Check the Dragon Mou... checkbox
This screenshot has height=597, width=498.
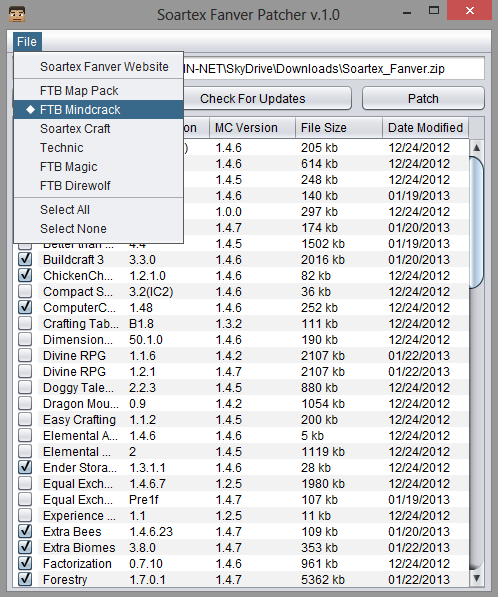coord(25,403)
